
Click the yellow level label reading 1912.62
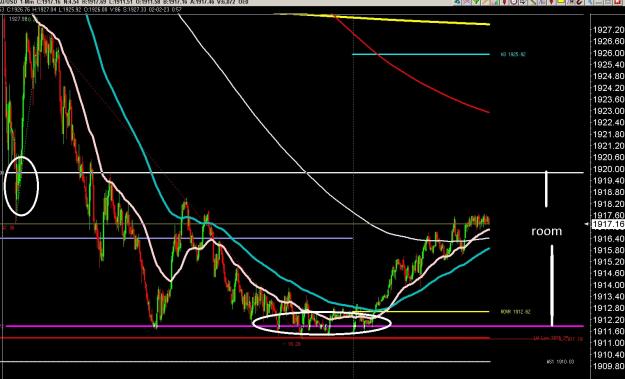(x=515, y=312)
